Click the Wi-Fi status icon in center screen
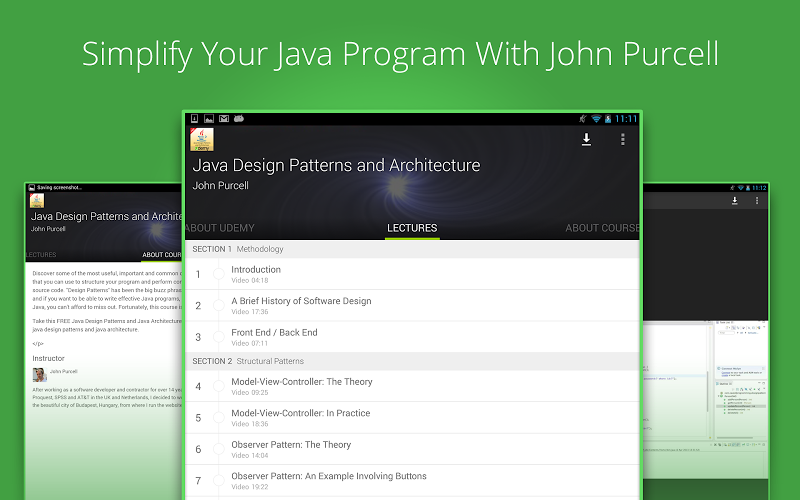Image resolution: width=800 pixels, height=500 pixels. point(596,118)
